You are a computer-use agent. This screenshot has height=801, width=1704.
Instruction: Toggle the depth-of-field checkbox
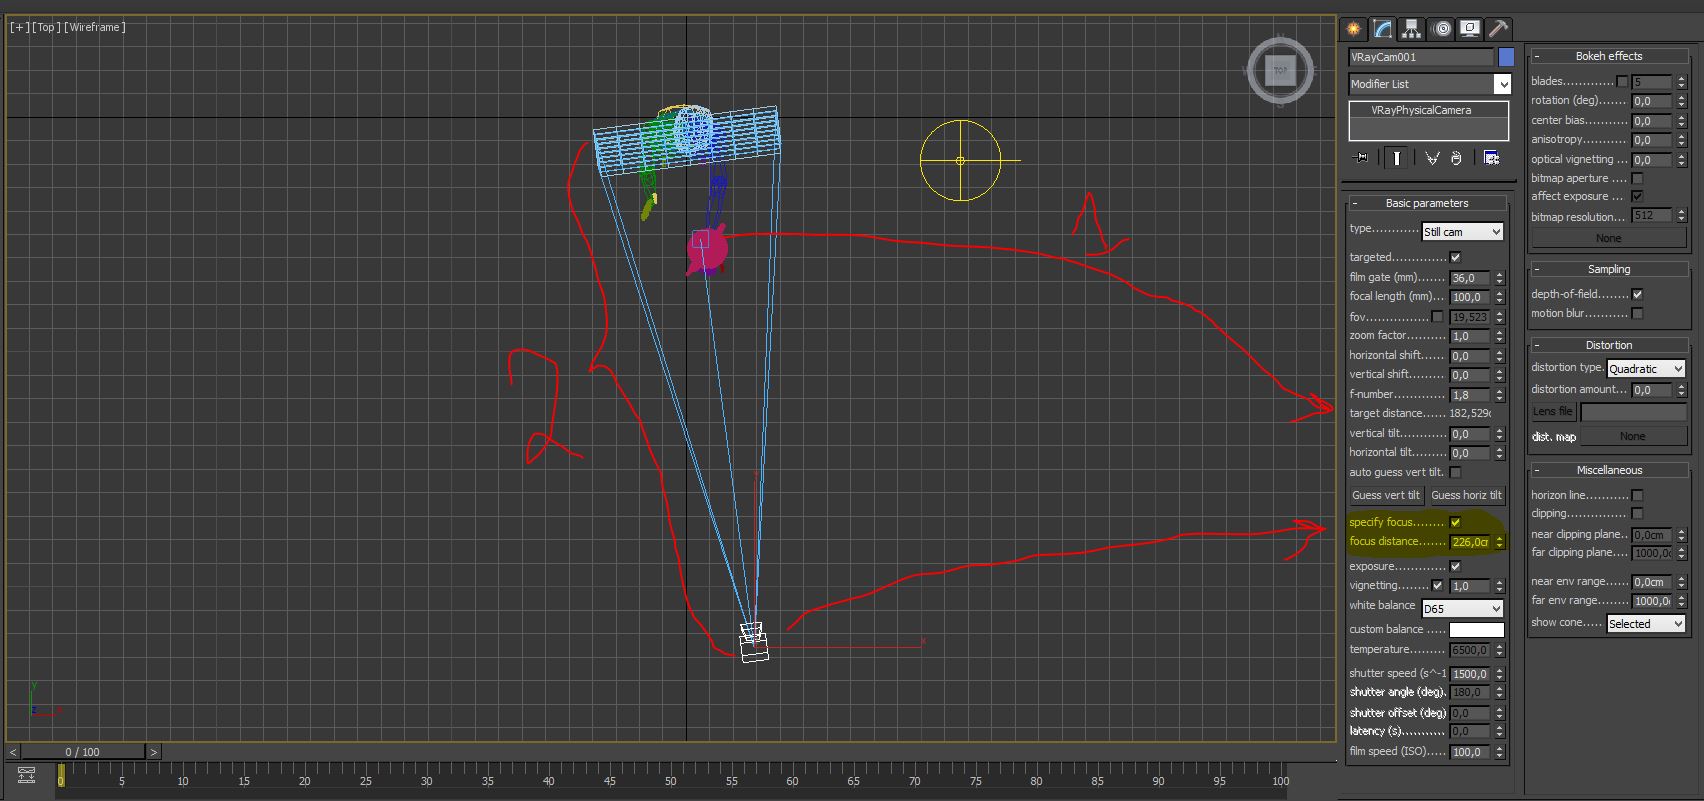1637,294
